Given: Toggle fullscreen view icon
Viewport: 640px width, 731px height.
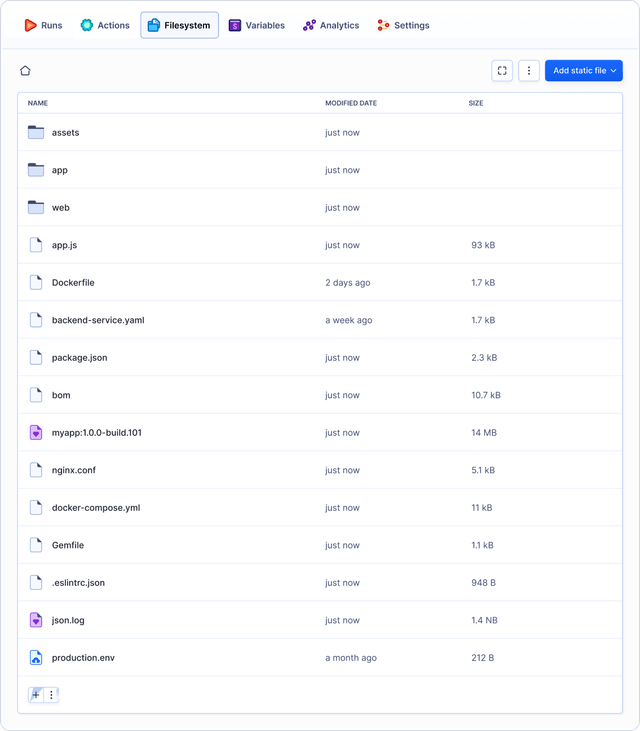Looking at the screenshot, I should point(502,71).
